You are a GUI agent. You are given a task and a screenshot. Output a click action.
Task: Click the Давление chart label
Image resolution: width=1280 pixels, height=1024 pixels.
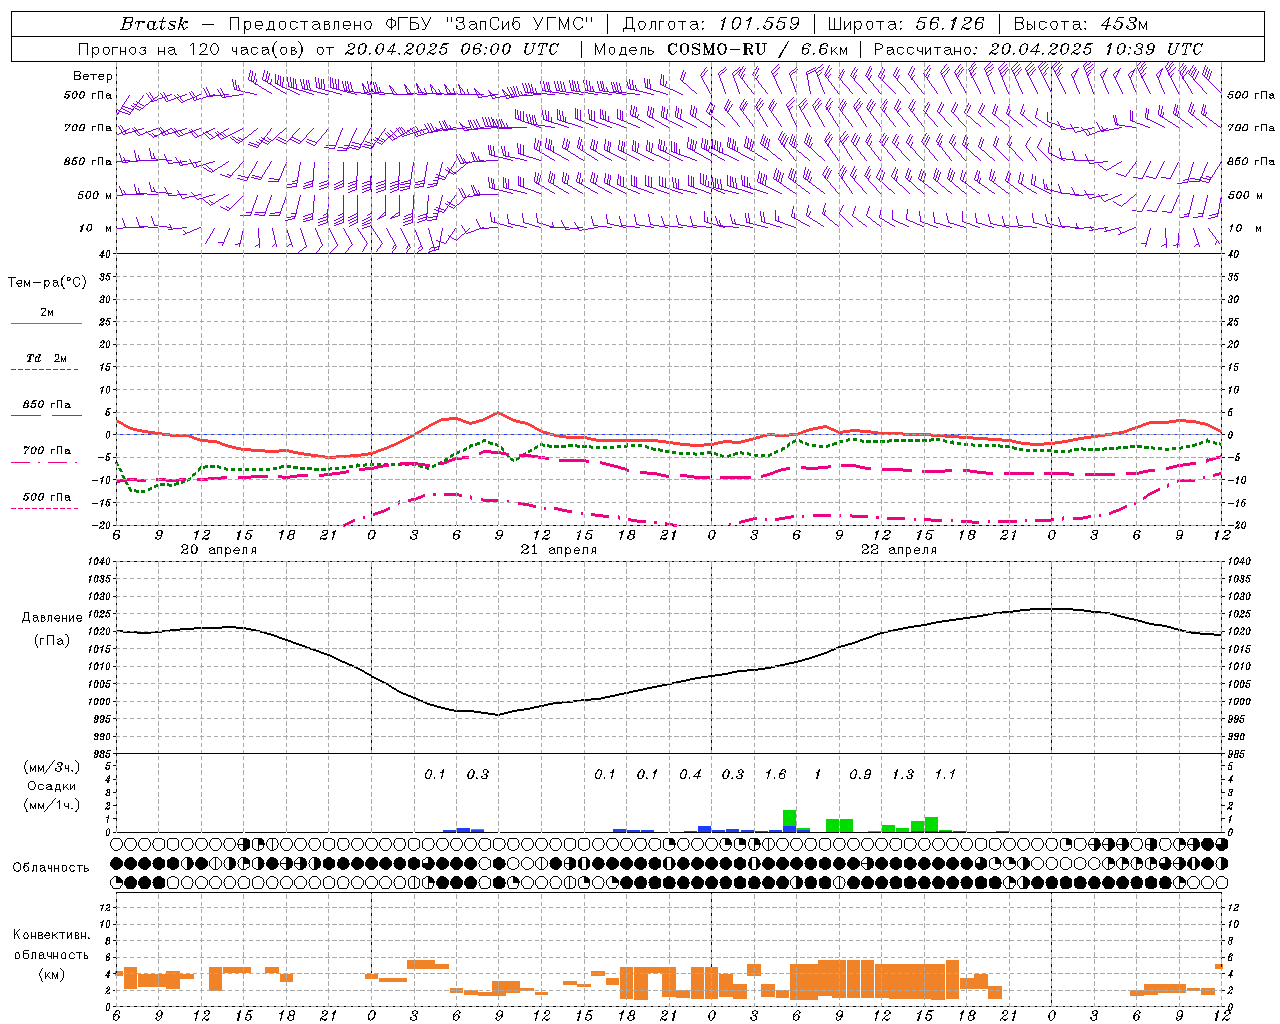[x=52, y=618]
